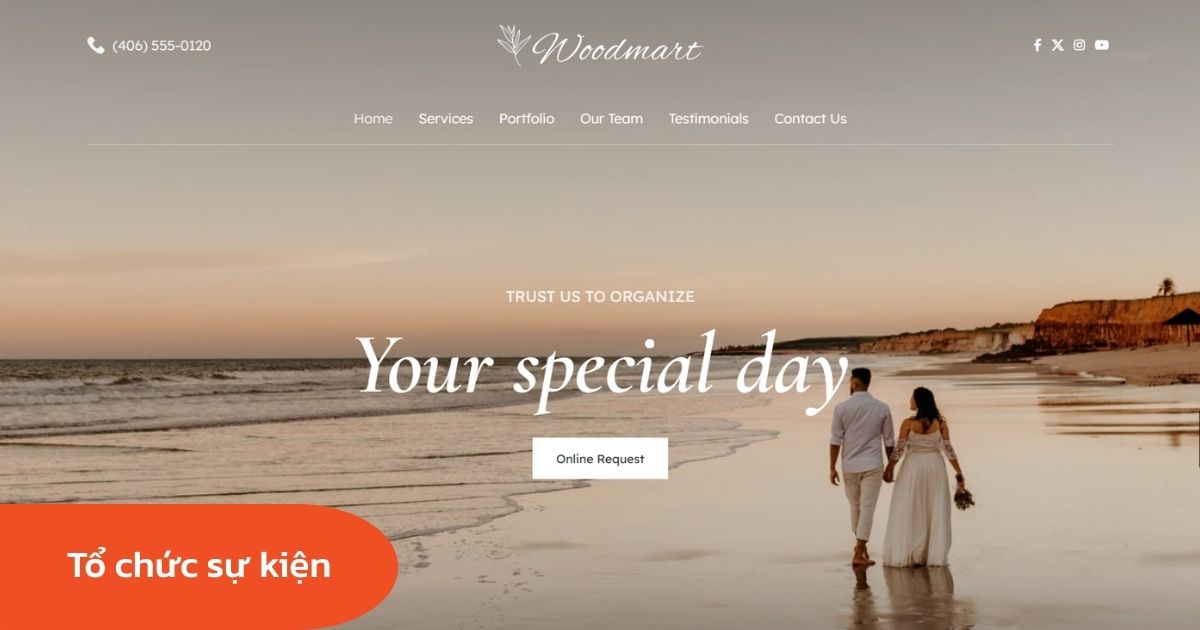Viewport: 1200px width, 630px height.
Task: Click the phone handset icon
Action: (x=96, y=45)
